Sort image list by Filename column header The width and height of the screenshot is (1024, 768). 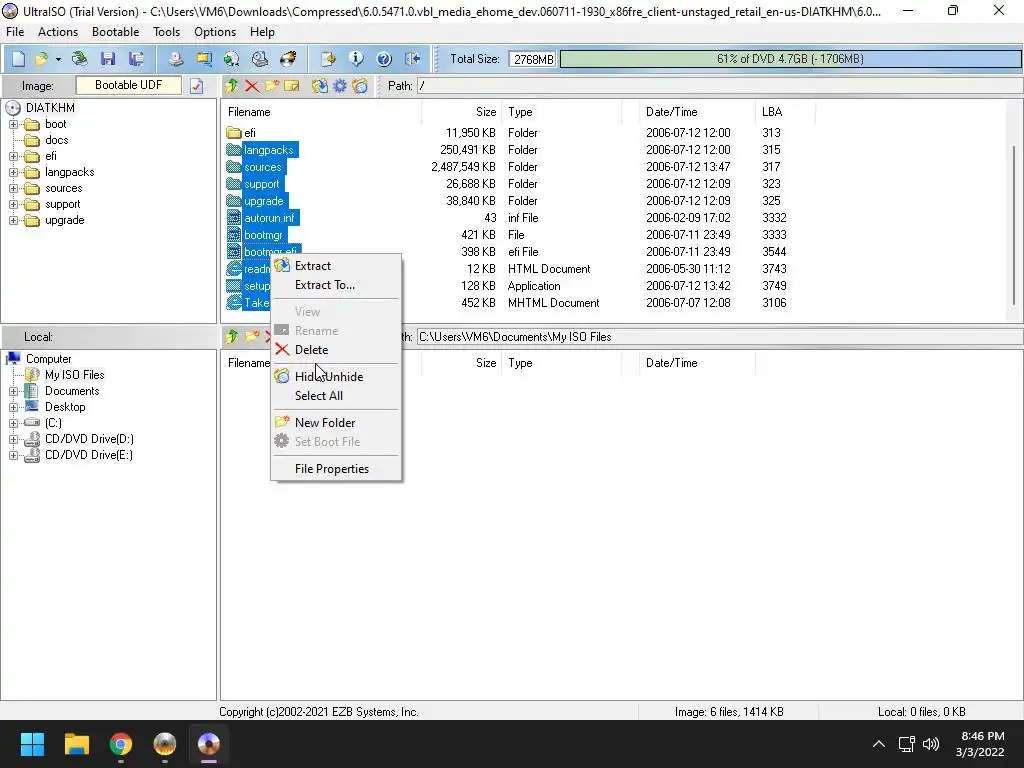click(321, 112)
